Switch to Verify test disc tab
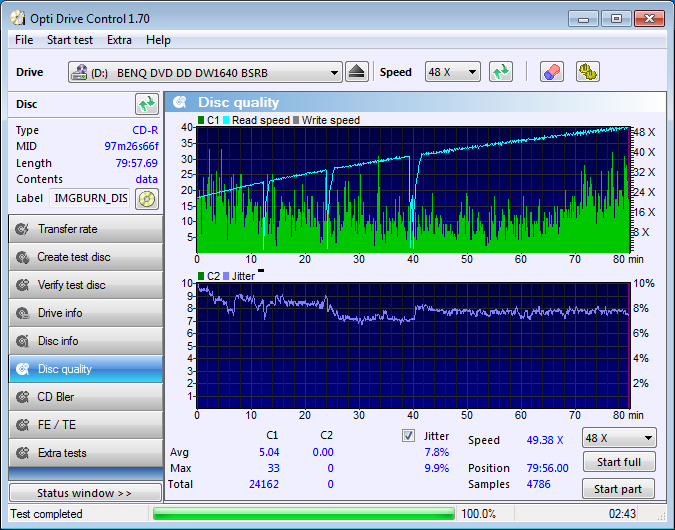The height and width of the screenshot is (530, 675). click(86, 285)
